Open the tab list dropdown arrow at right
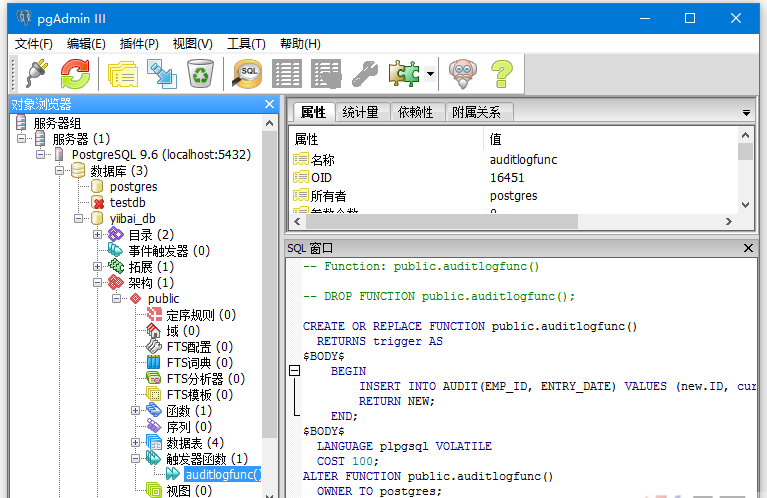The height and width of the screenshot is (498, 767). [x=746, y=113]
